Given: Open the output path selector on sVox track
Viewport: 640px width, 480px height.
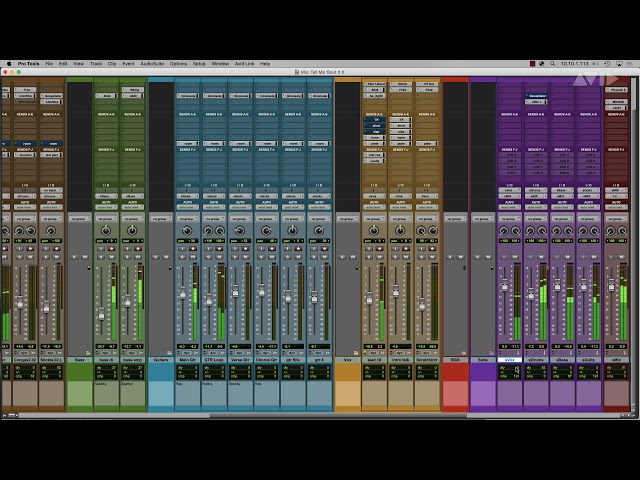Looking at the screenshot, I should (509, 196).
